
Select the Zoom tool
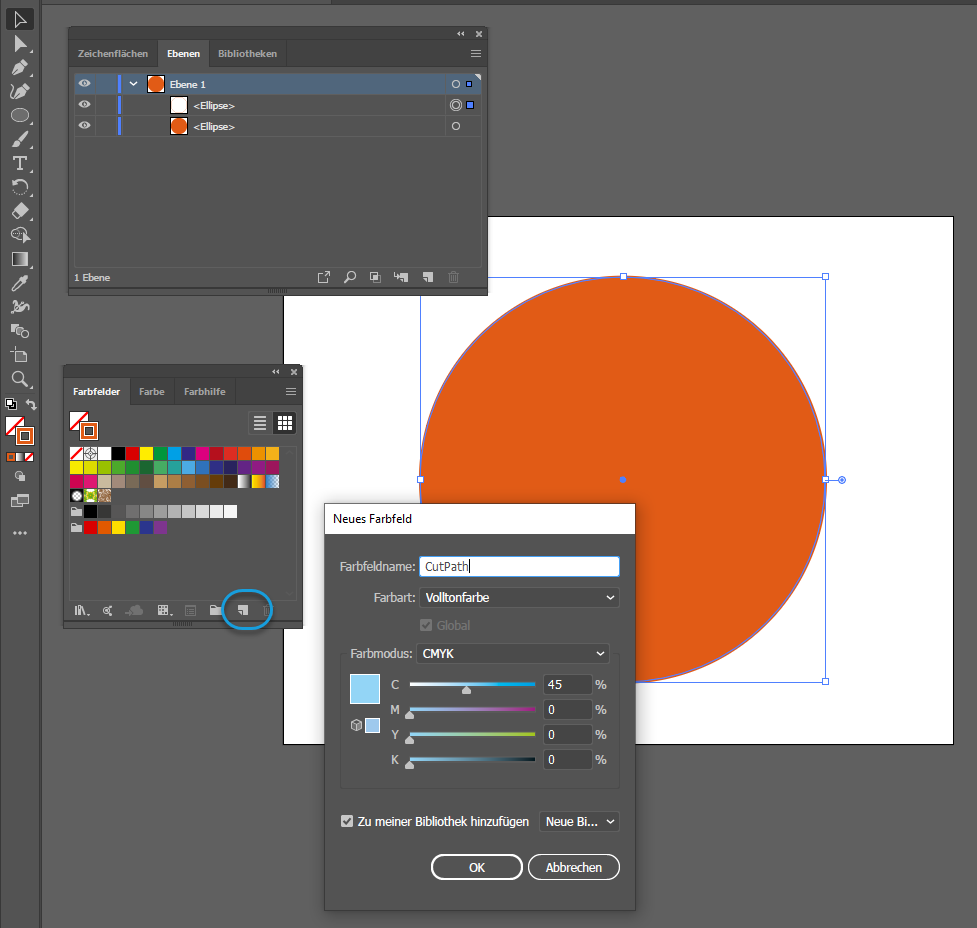(20, 379)
